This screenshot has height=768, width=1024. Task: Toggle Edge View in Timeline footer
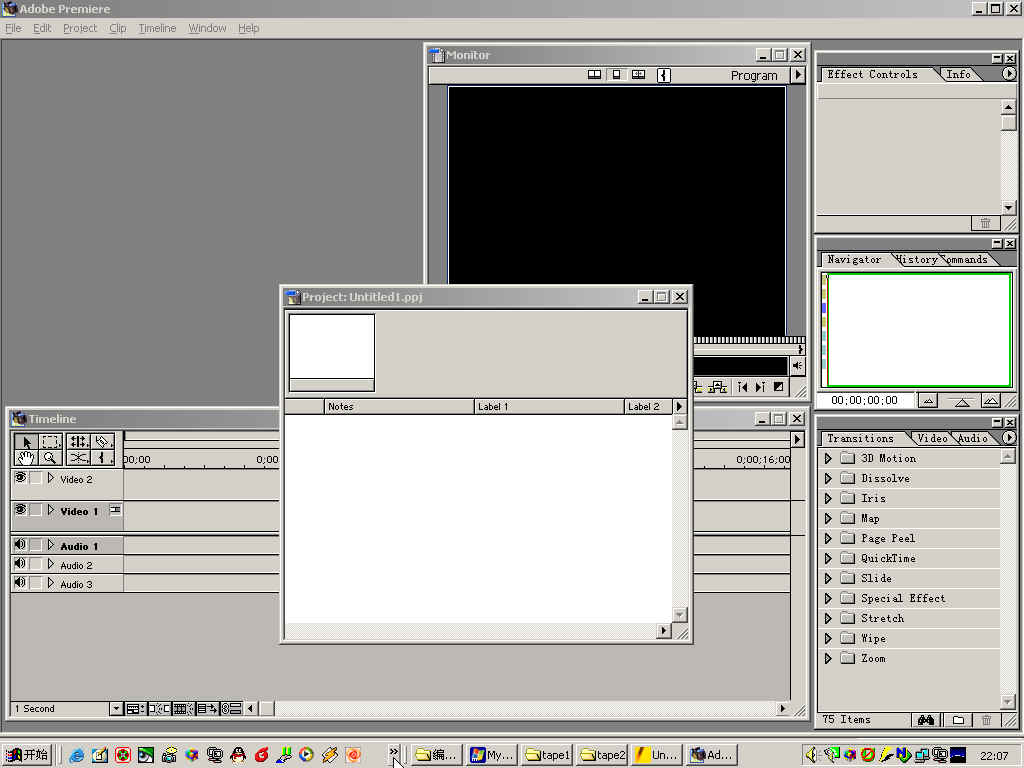point(184,709)
